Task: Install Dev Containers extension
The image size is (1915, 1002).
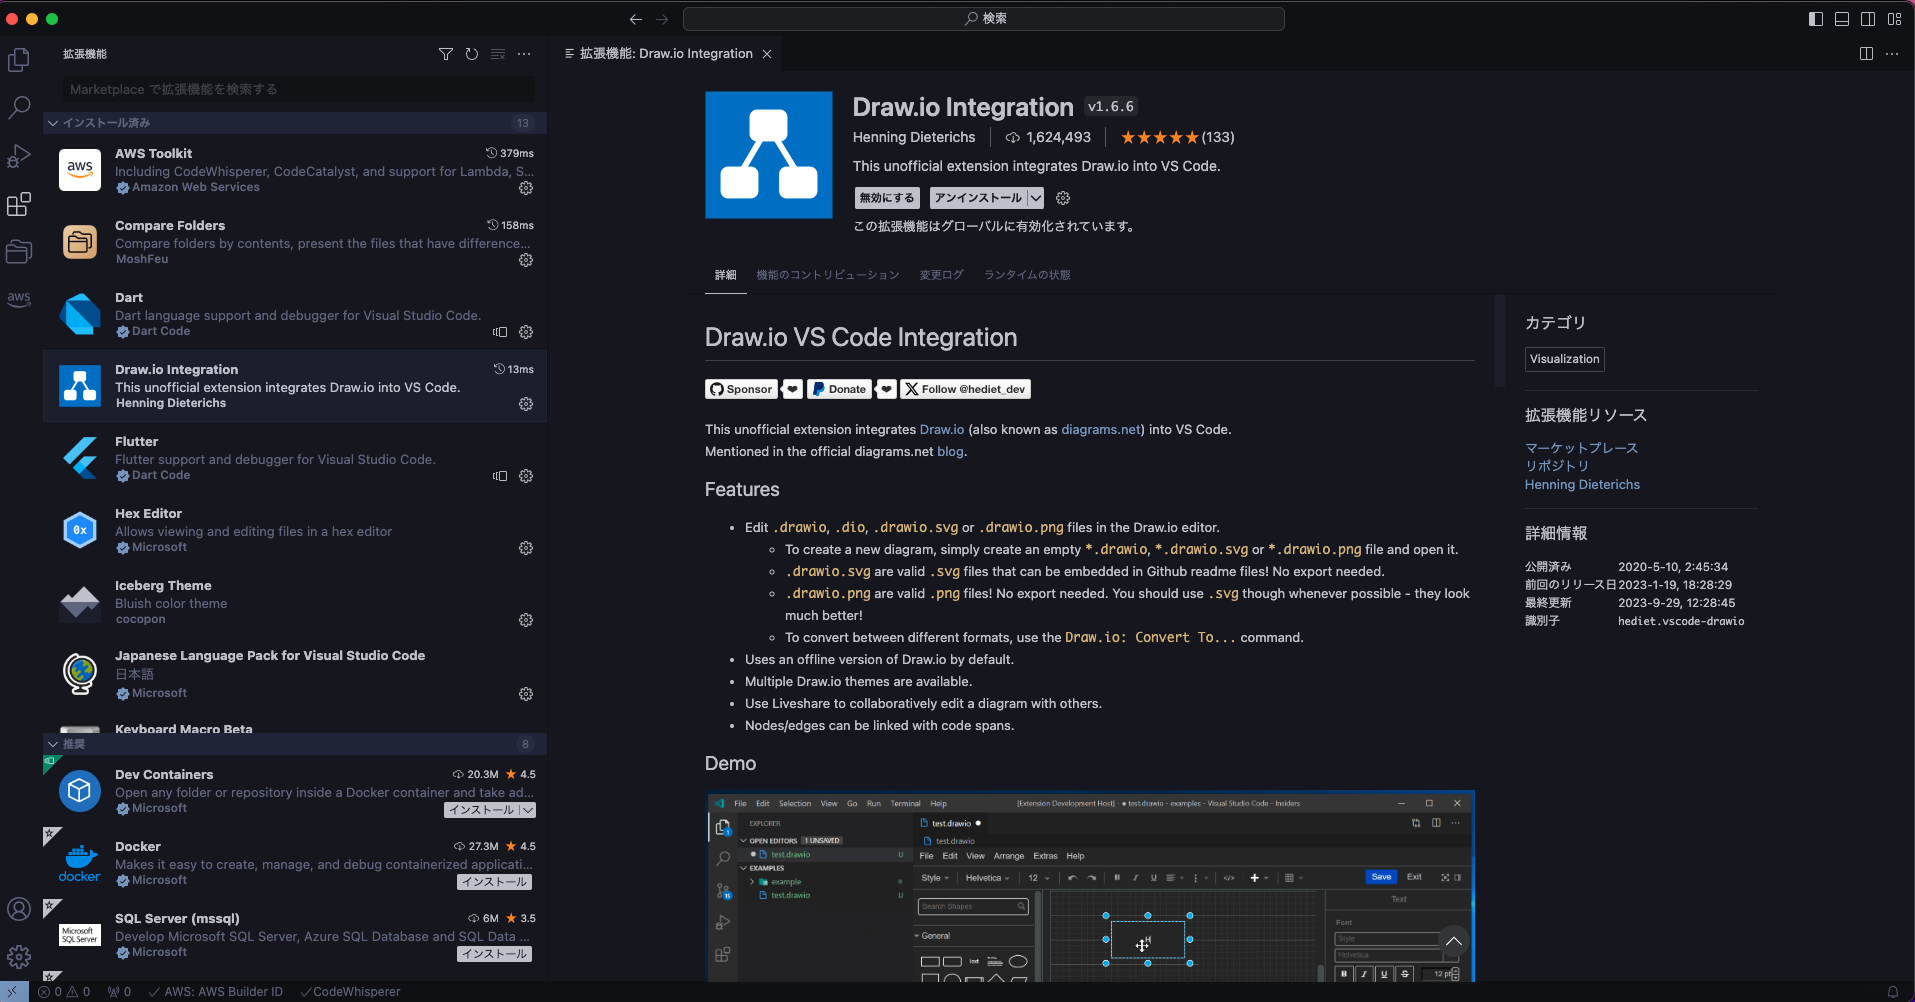Action: point(481,810)
